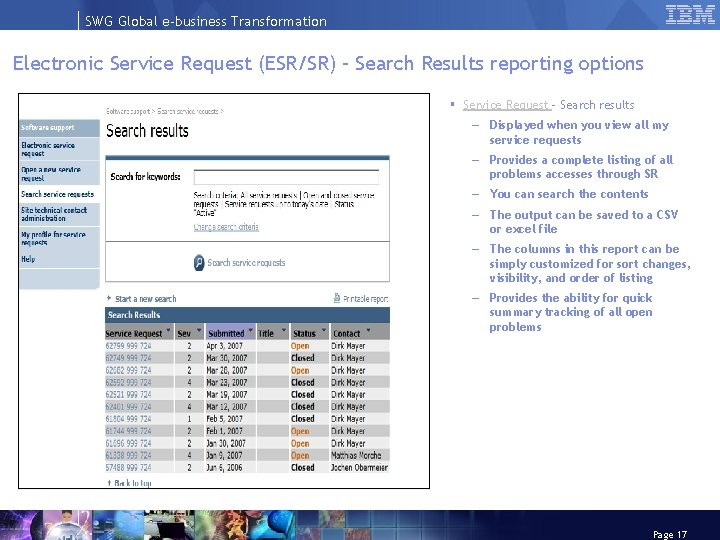
Task: Click the Printable report link
Action: 366,299
